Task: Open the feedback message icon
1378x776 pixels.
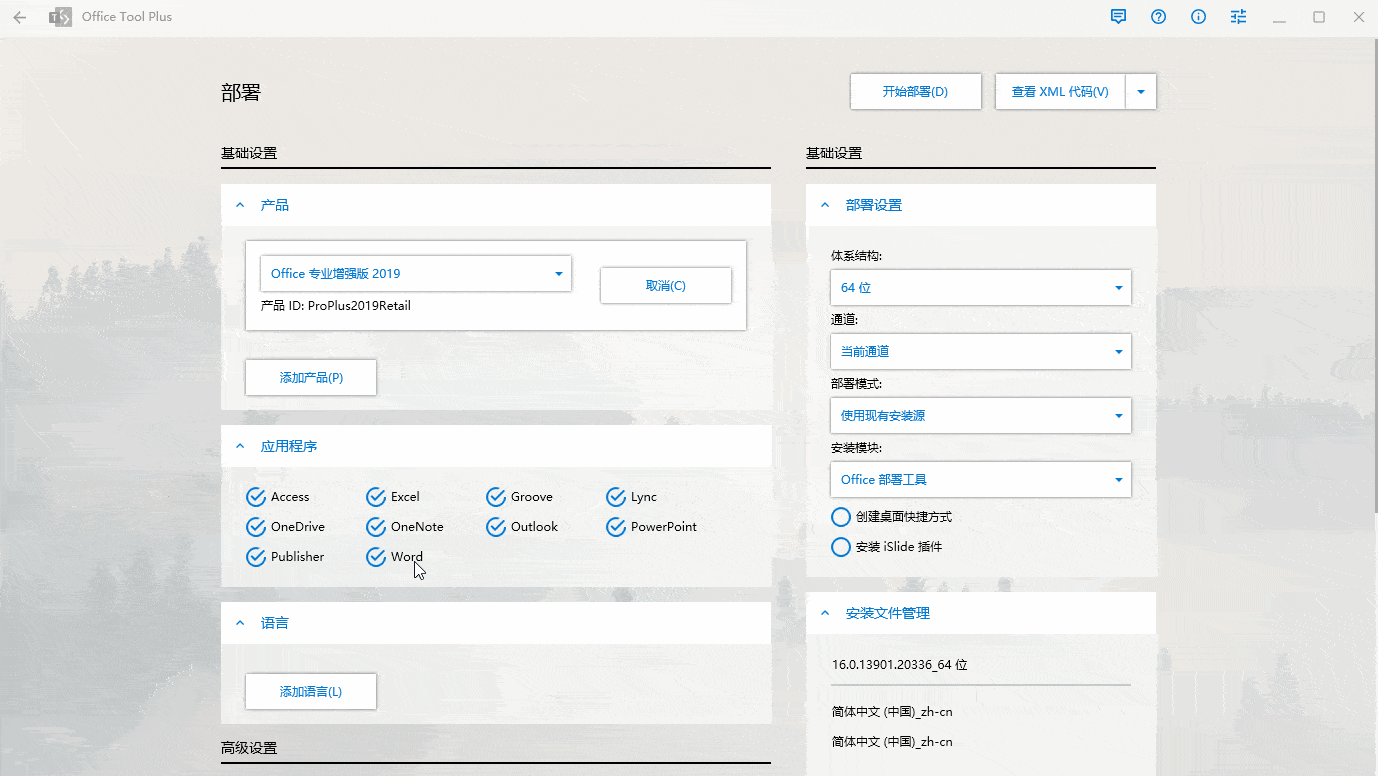Action: click(1118, 17)
